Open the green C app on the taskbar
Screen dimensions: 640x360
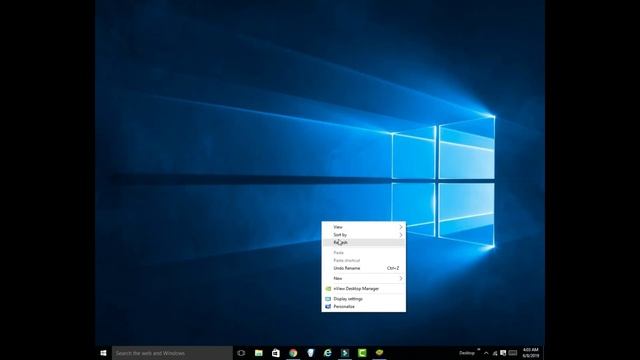tap(362, 353)
